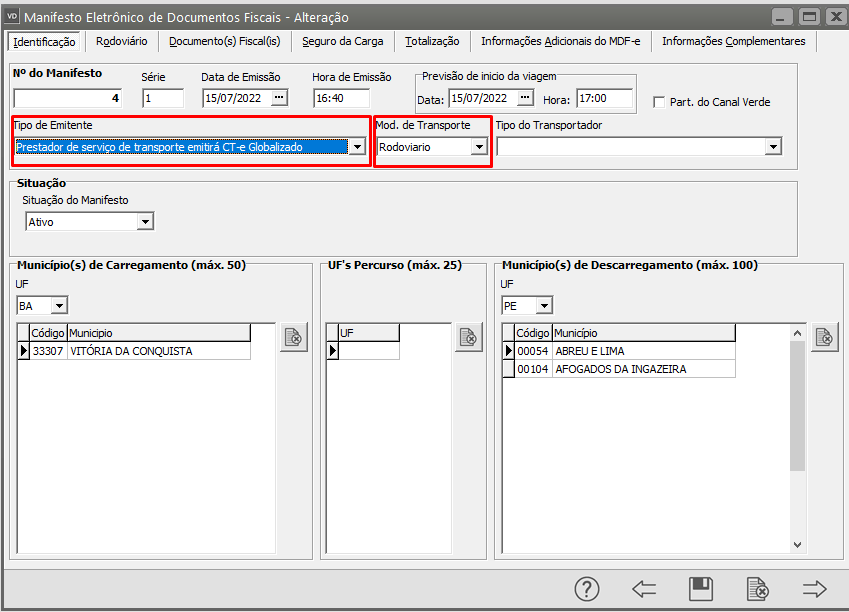The width and height of the screenshot is (849, 612).
Task: Open the Seguro da Carga tab
Action: click(x=342, y=41)
